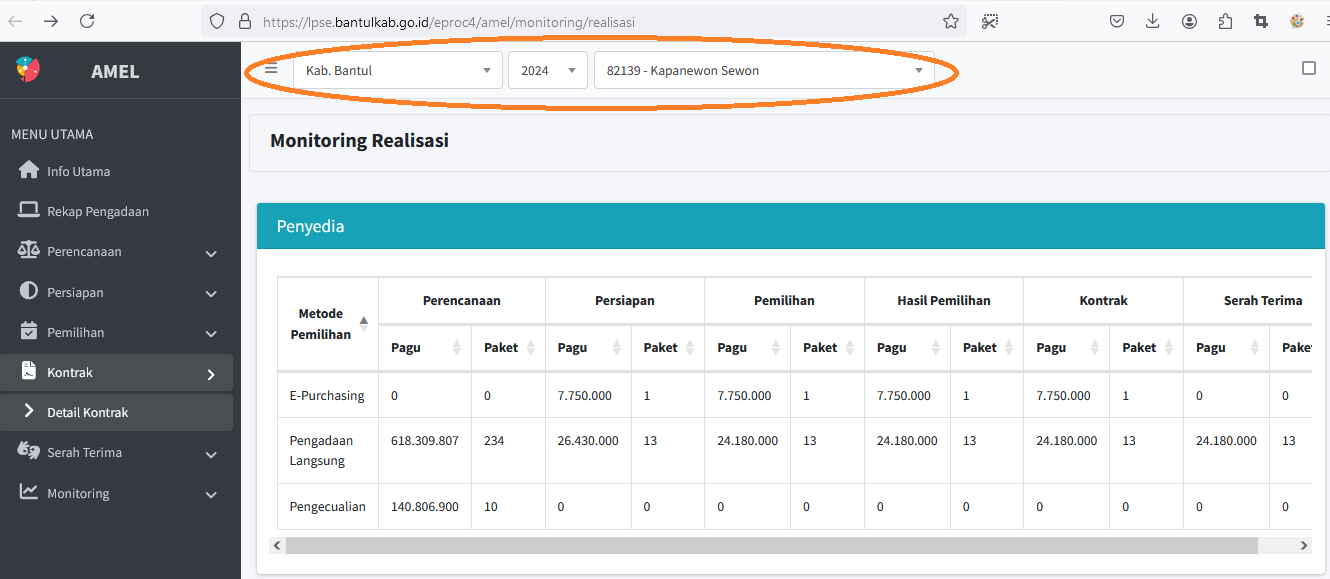The image size is (1330, 579).
Task: Open the 82139 - Kapanewon Sewon dropdown
Action: (764, 71)
